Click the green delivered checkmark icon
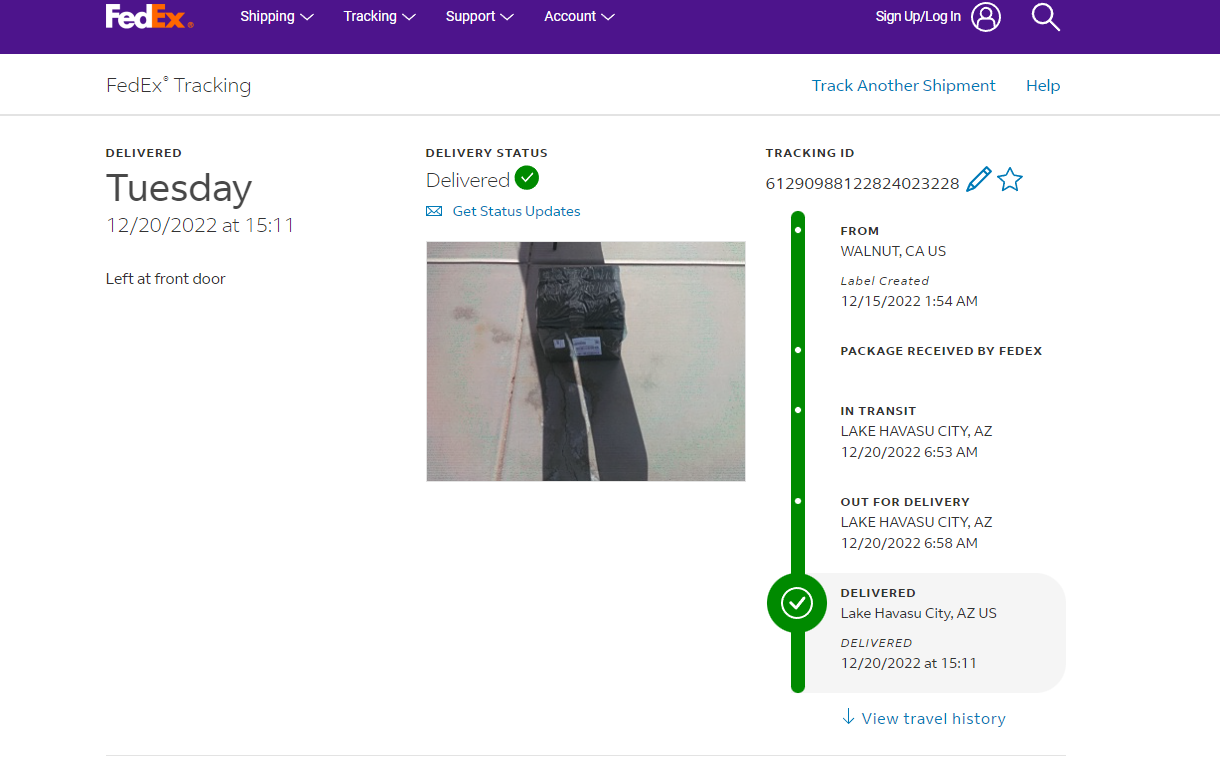Viewport: 1220px width, 759px height. tap(527, 178)
